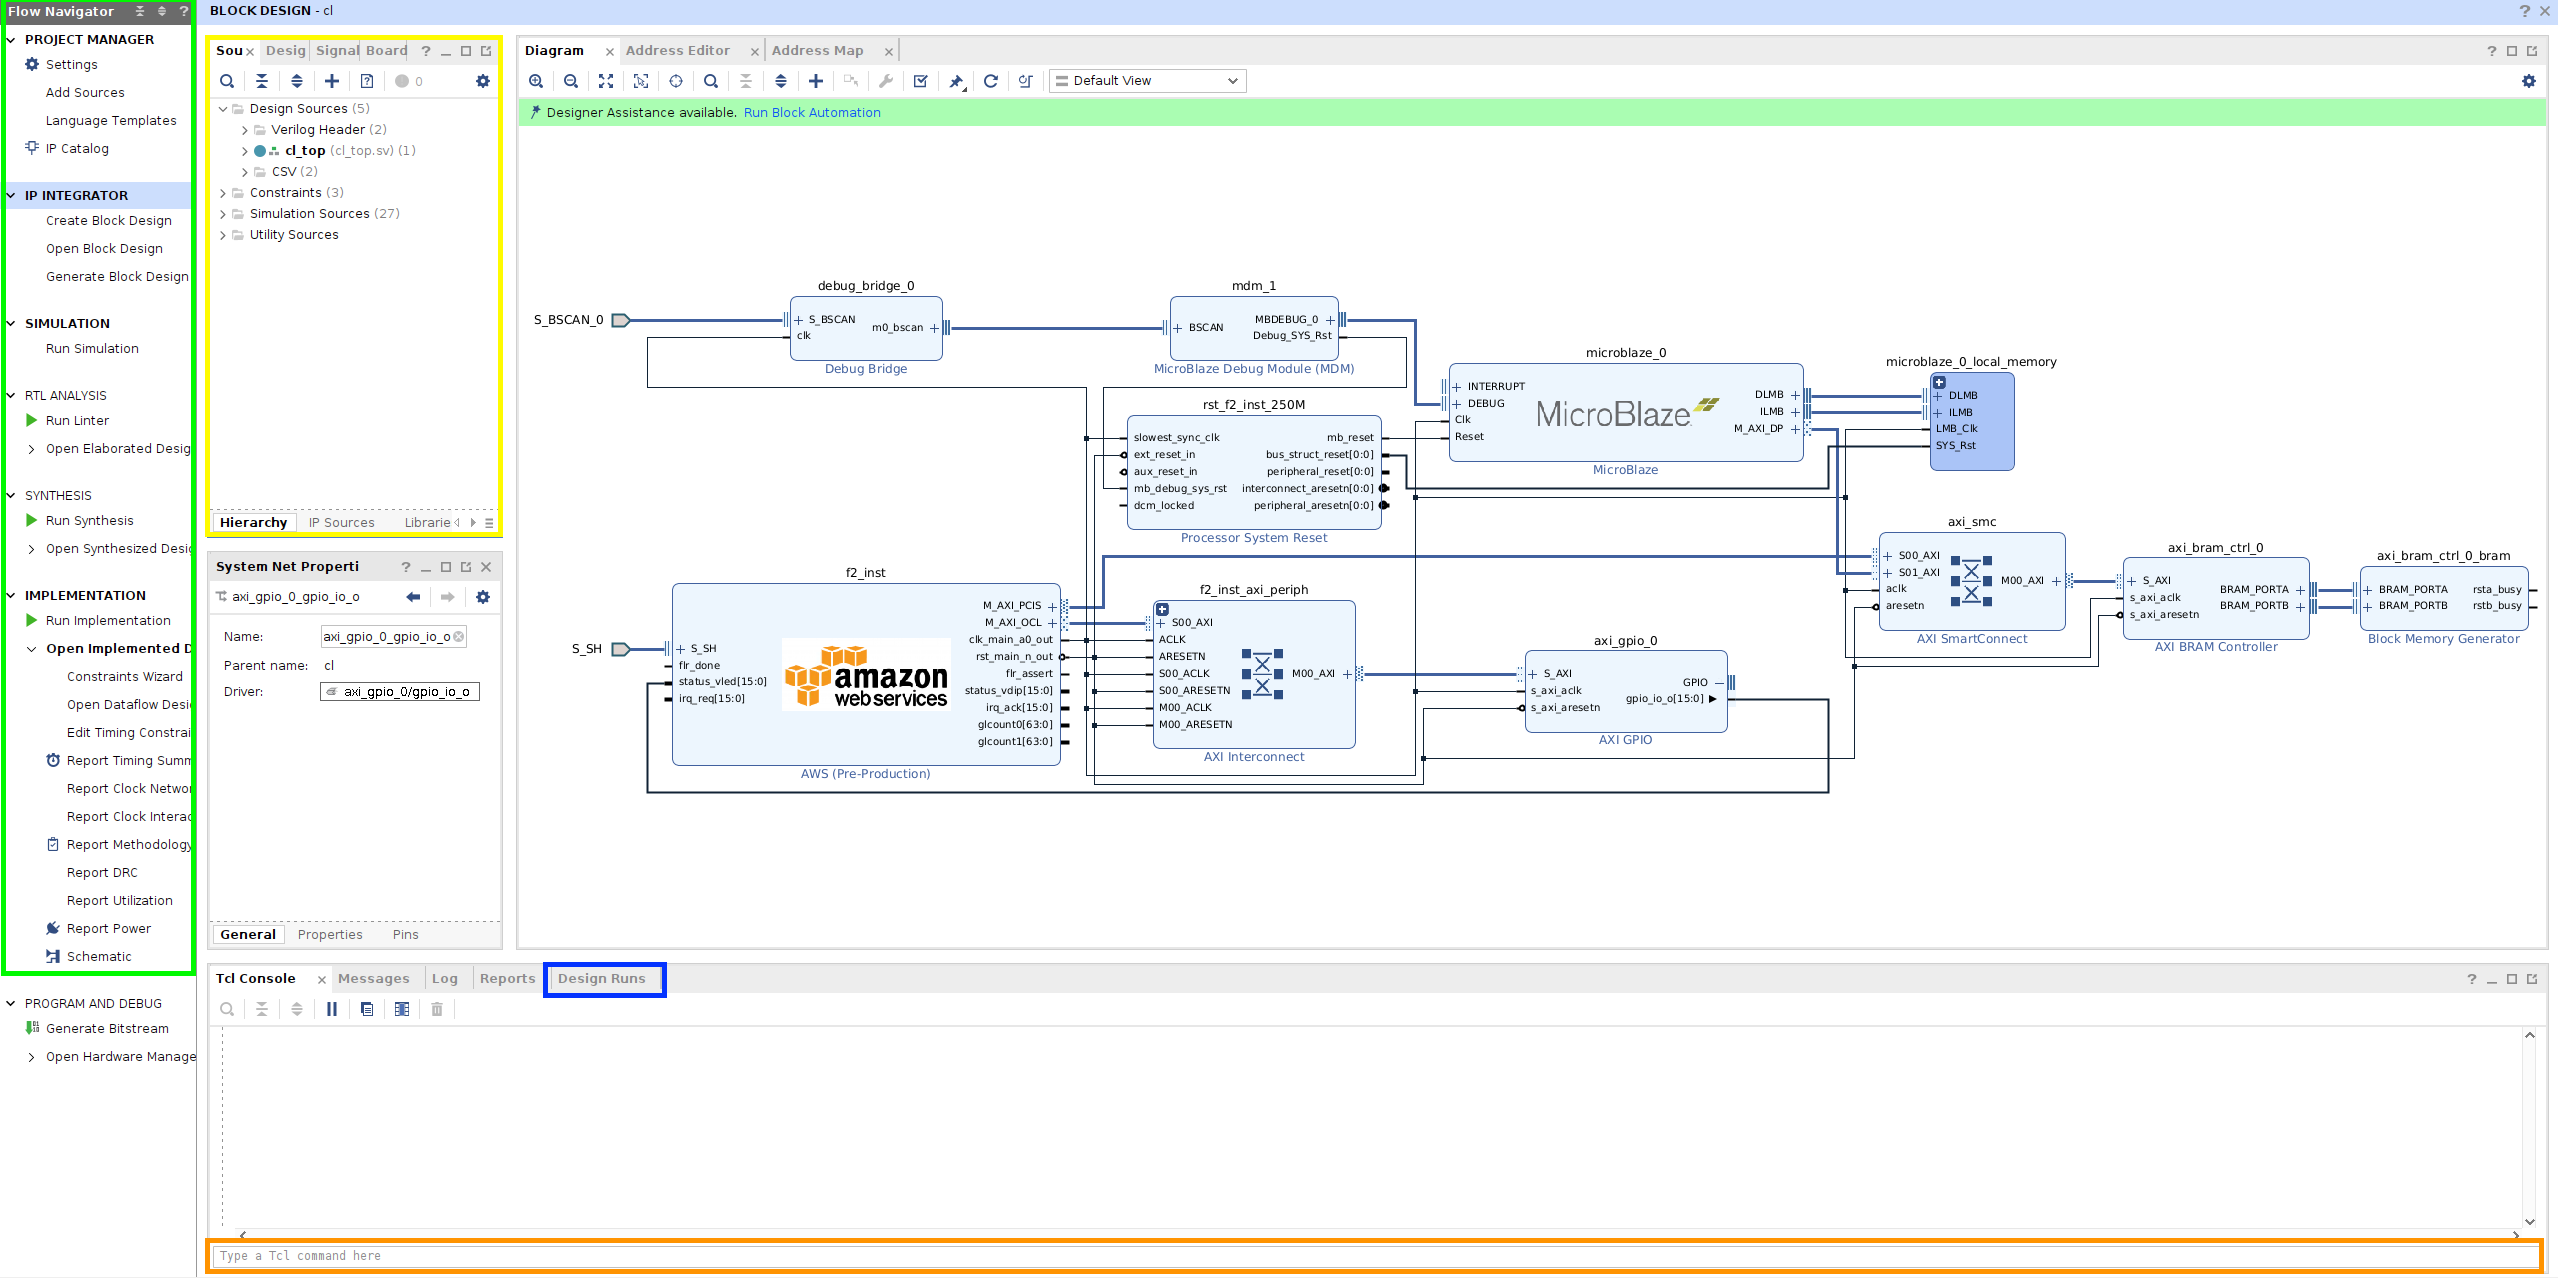The image size is (2558, 1278).
Task: Expand the Design Sources collapse-all icon
Action: pyautogui.click(x=262, y=81)
